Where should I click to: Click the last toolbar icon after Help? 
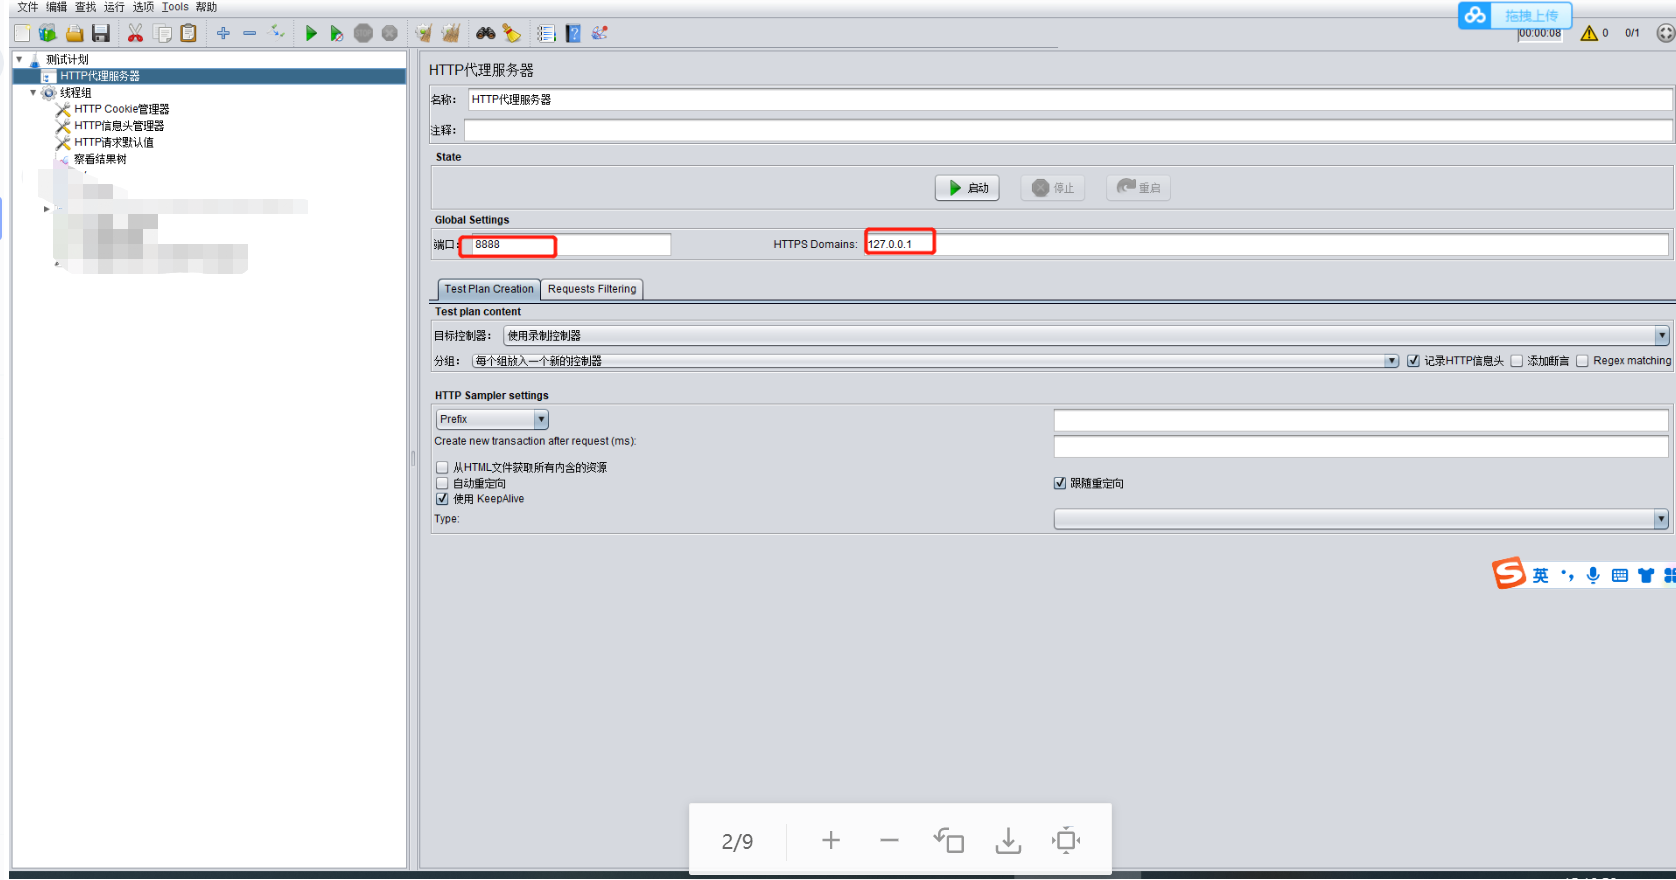[x=600, y=33]
